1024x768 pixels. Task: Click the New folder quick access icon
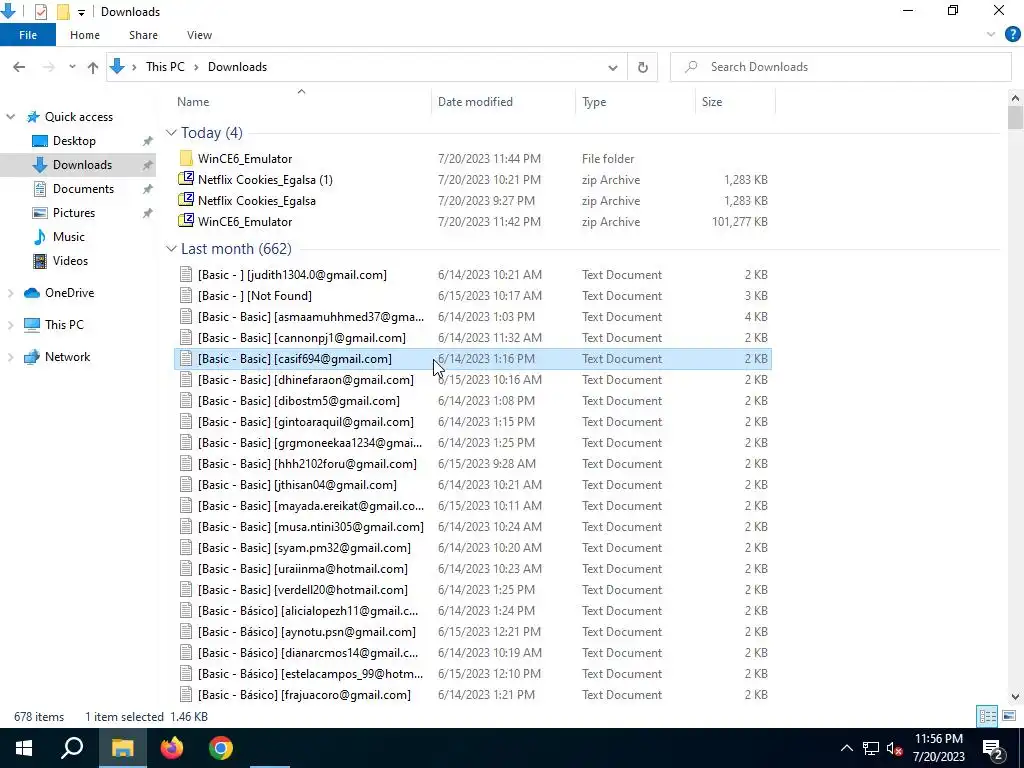(x=63, y=11)
